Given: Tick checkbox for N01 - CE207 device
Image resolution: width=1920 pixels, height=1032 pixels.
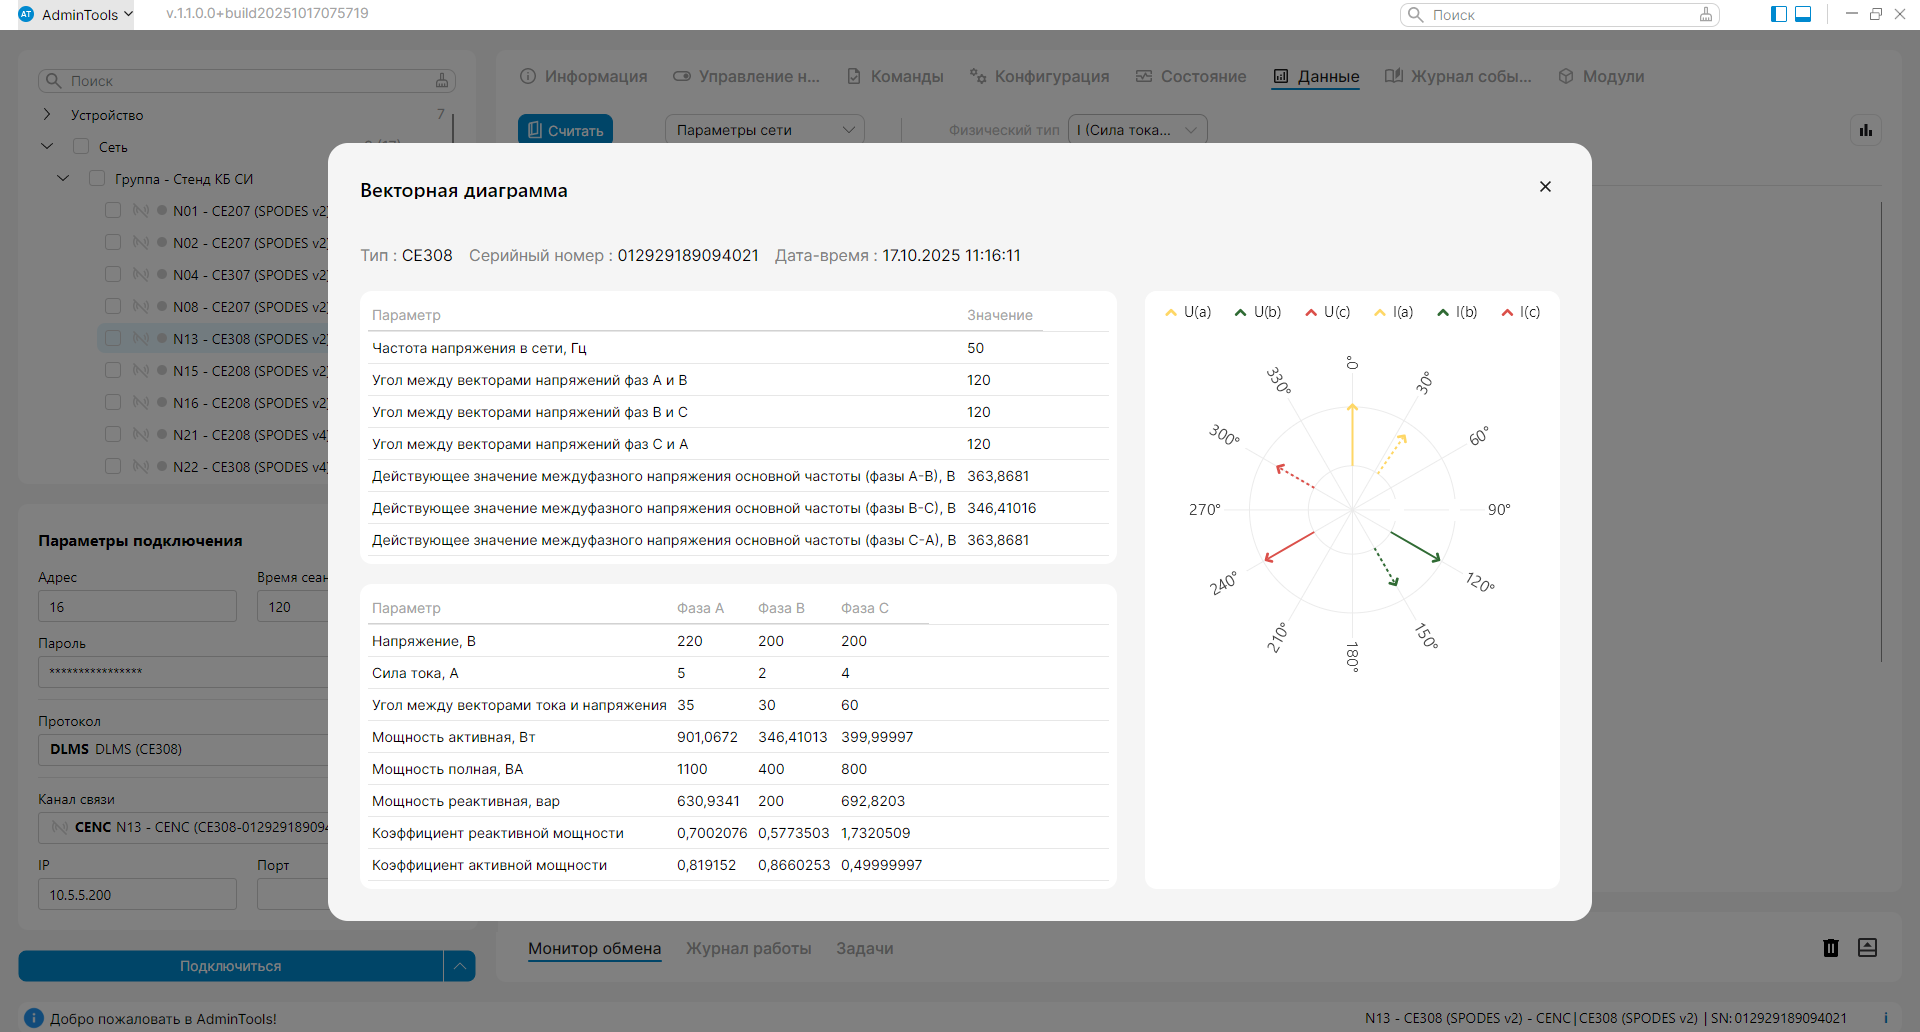Looking at the screenshot, I should click(113, 211).
